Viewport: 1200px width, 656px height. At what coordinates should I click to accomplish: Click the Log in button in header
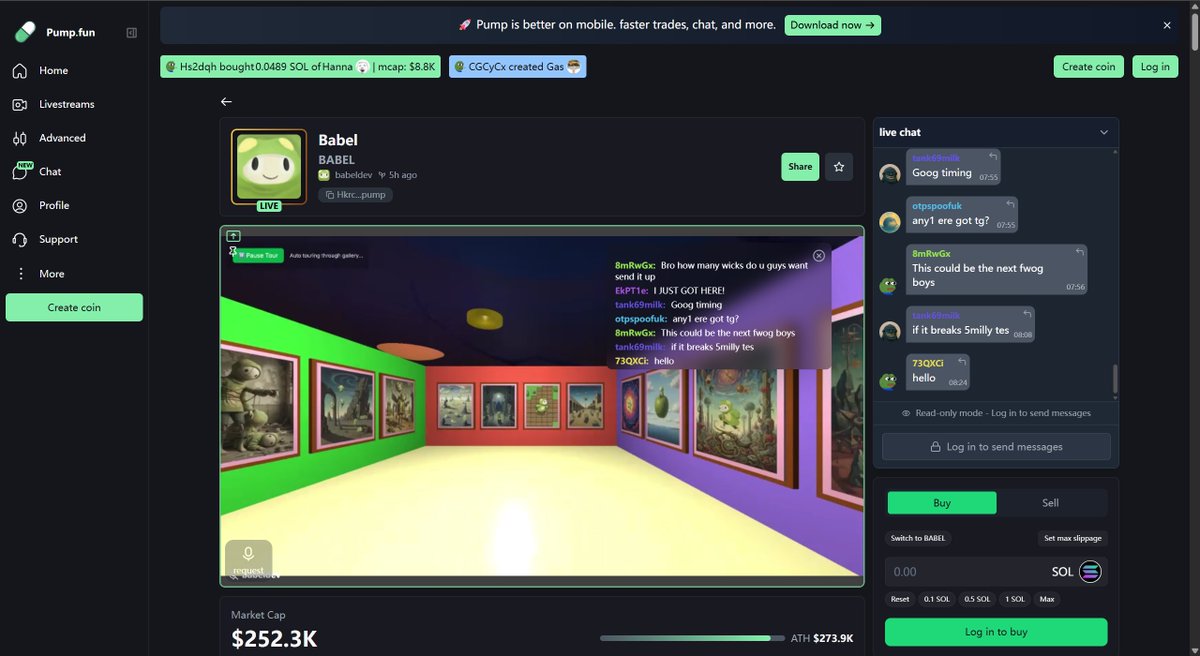click(1155, 67)
